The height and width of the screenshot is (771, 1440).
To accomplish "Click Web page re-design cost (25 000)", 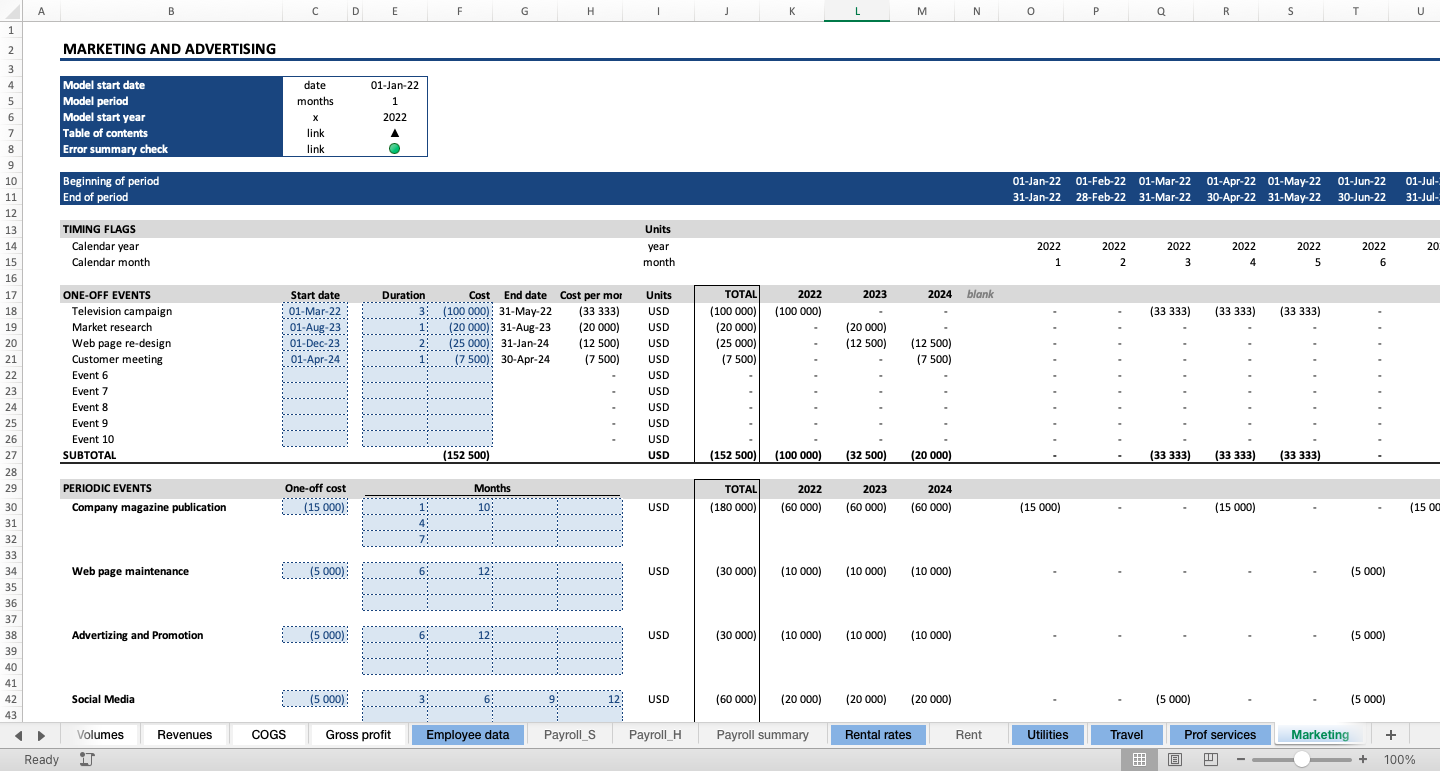I will point(459,343).
